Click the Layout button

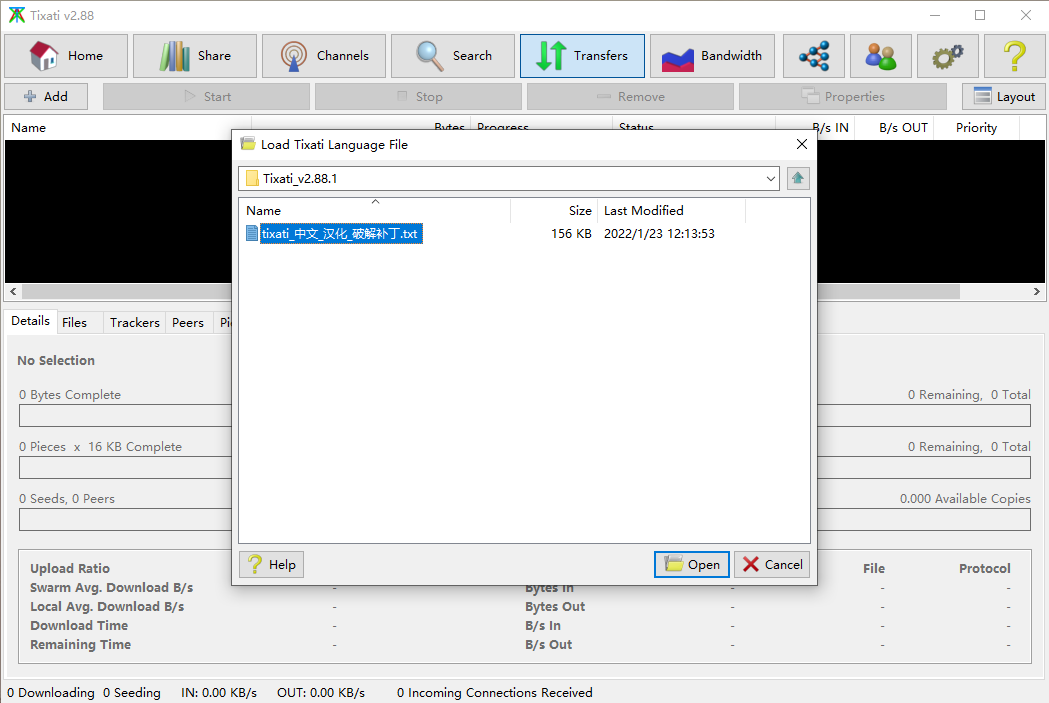click(x=1004, y=97)
